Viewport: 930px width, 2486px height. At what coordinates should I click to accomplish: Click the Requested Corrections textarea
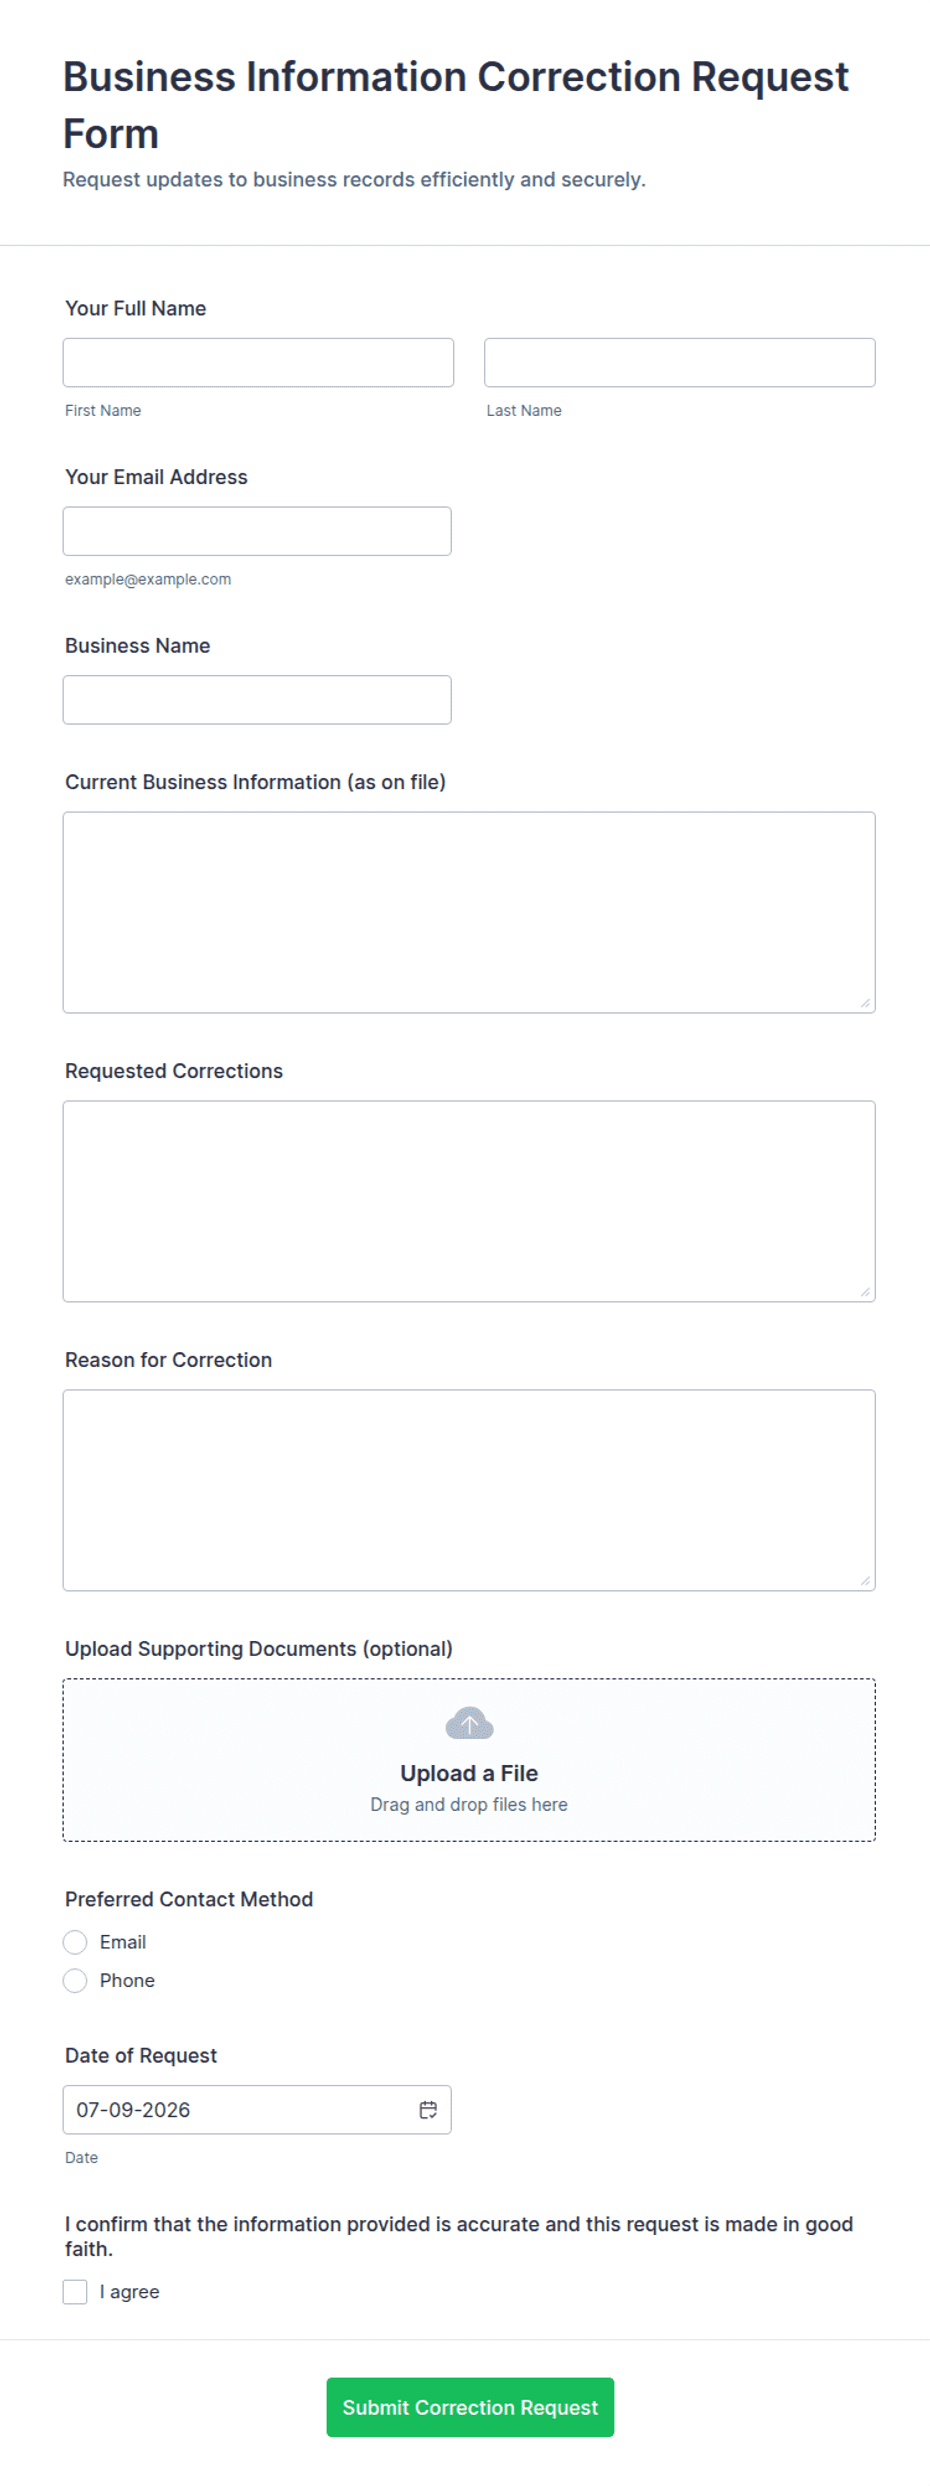pos(469,1201)
